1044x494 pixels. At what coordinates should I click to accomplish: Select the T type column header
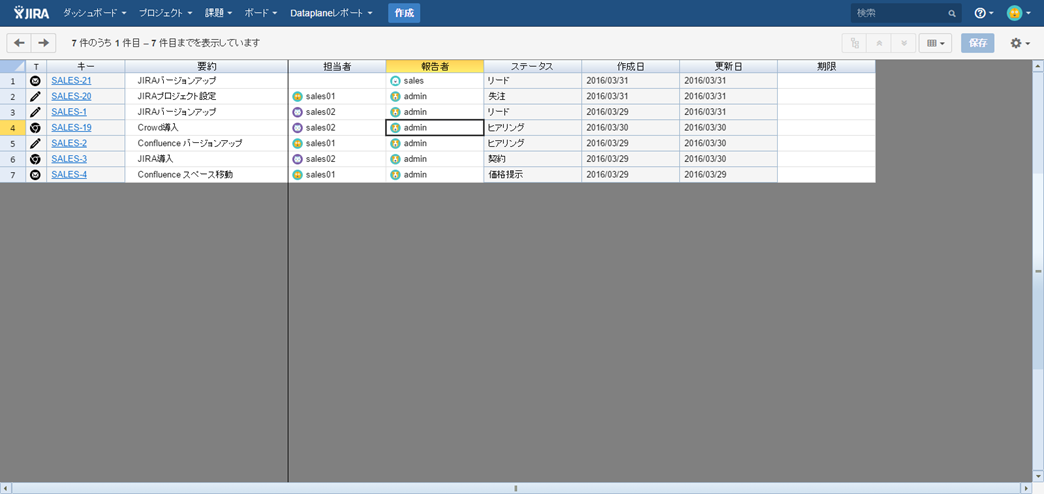[x=36, y=66]
